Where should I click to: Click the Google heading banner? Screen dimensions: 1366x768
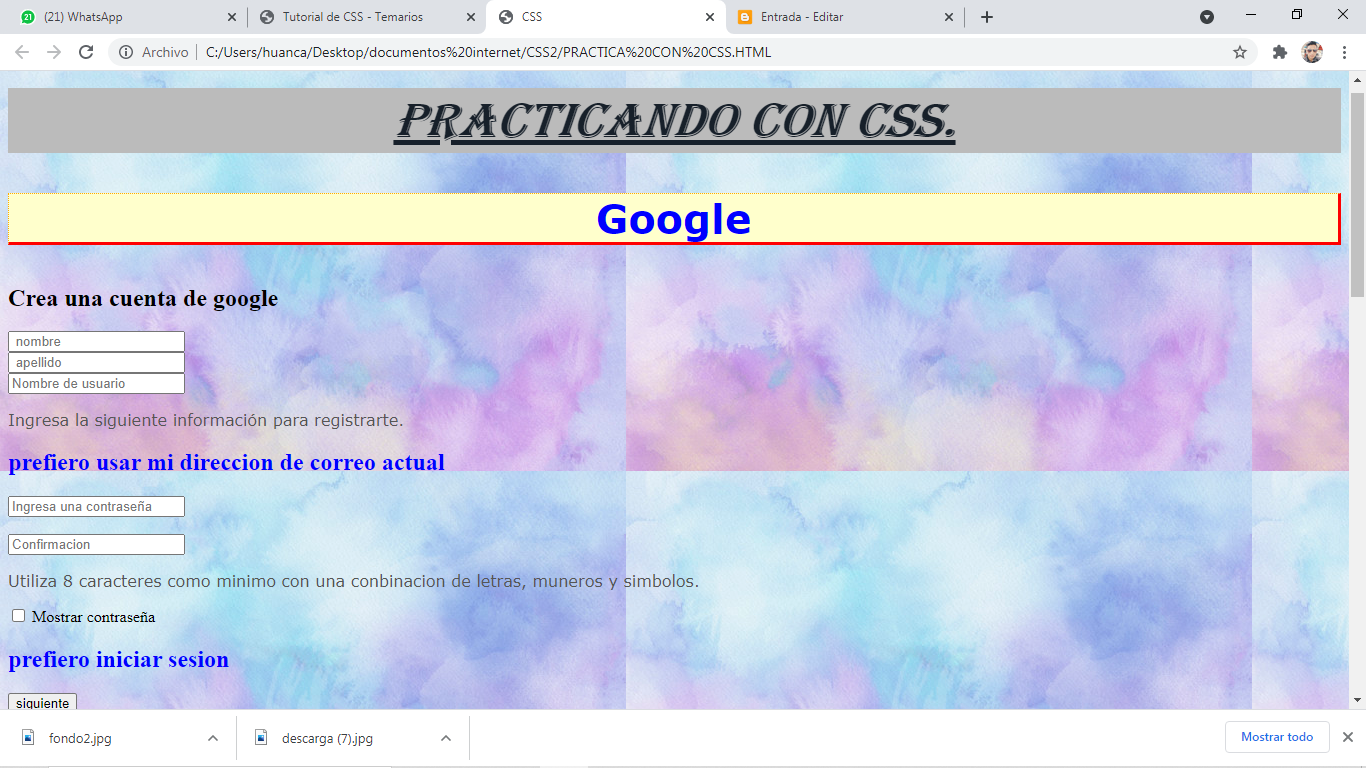pos(673,219)
